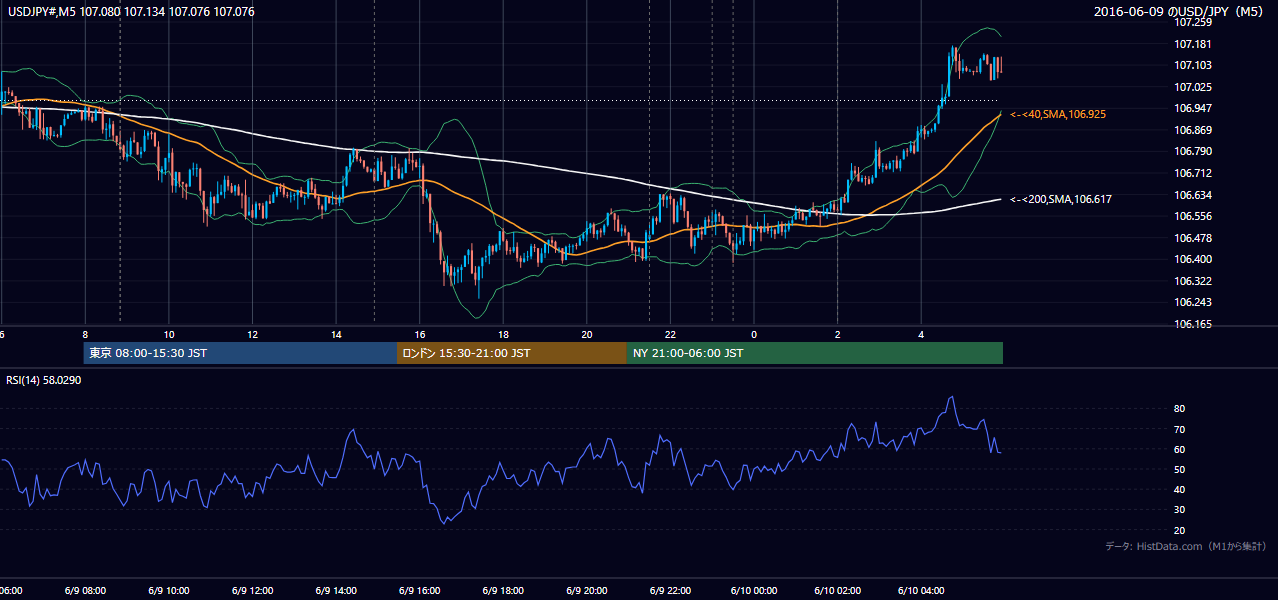This screenshot has width=1278, height=600.
Task: Click RSI axis level 70
Action: (x=1179, y=429)
